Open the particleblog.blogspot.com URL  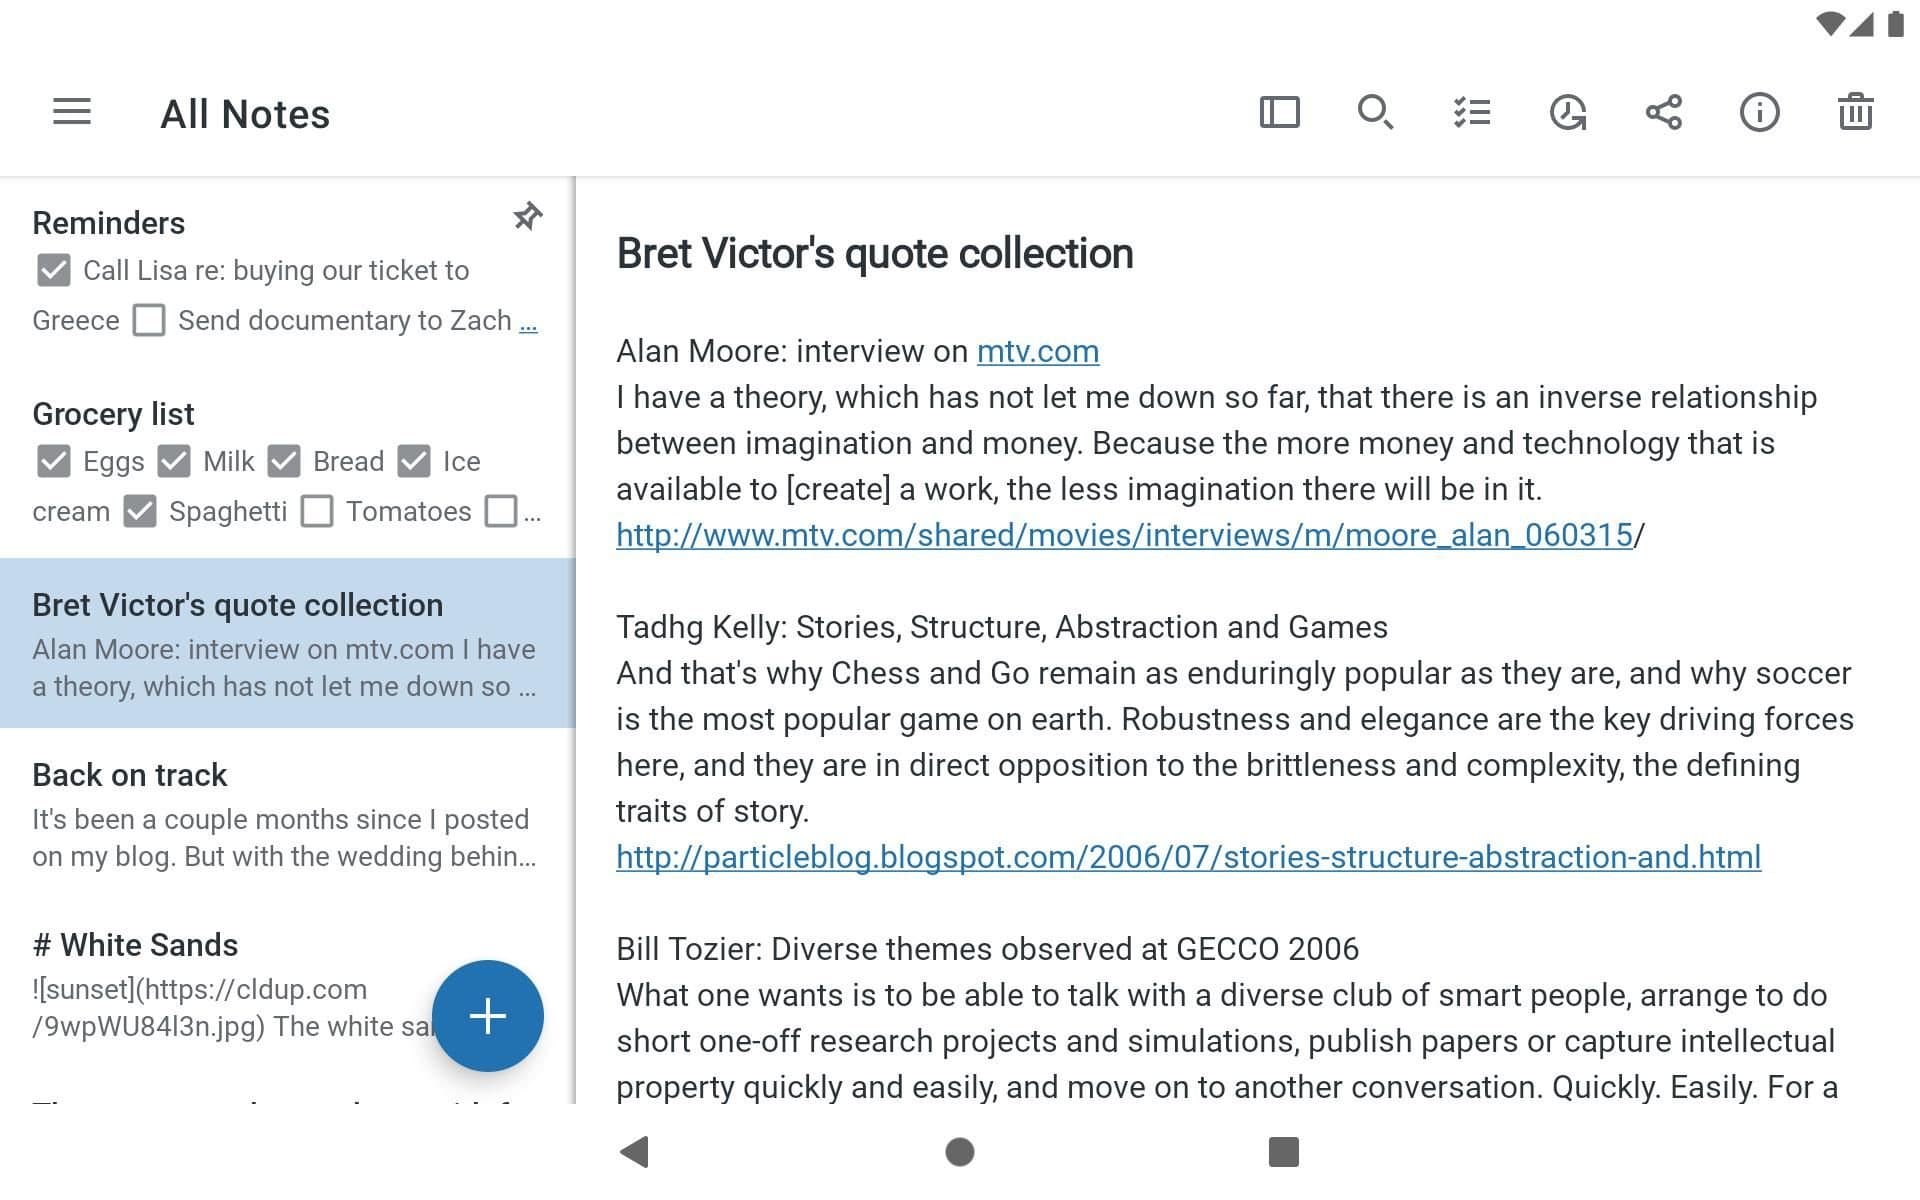pos(1188,857)
